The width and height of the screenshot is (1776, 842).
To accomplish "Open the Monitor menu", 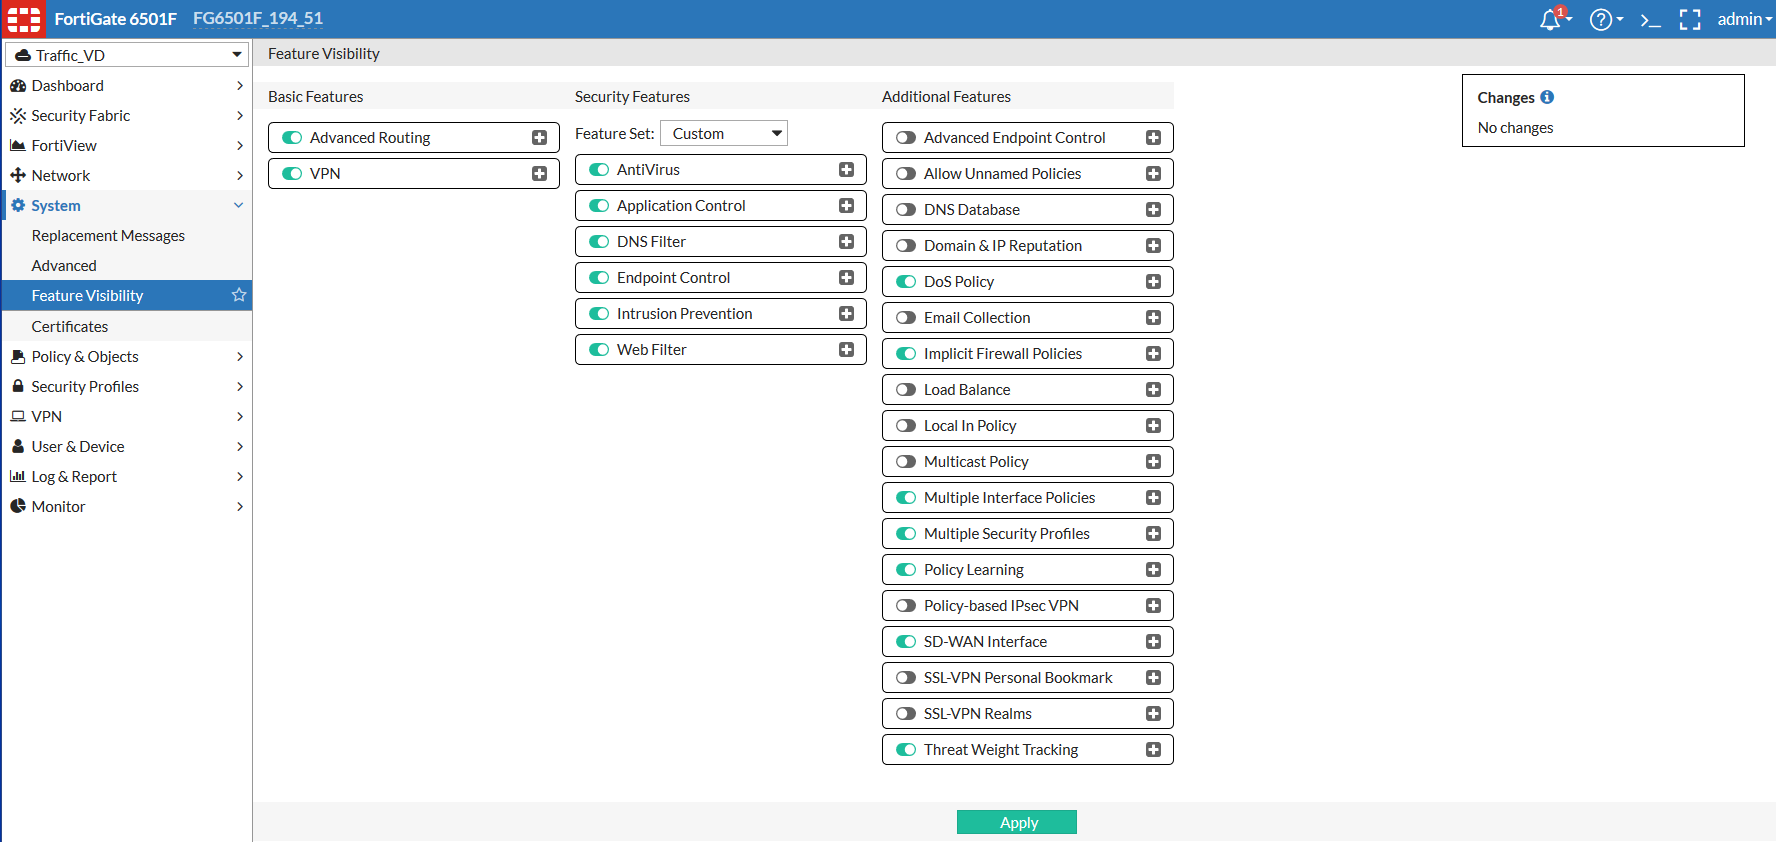I will click(x=127, y=507).
